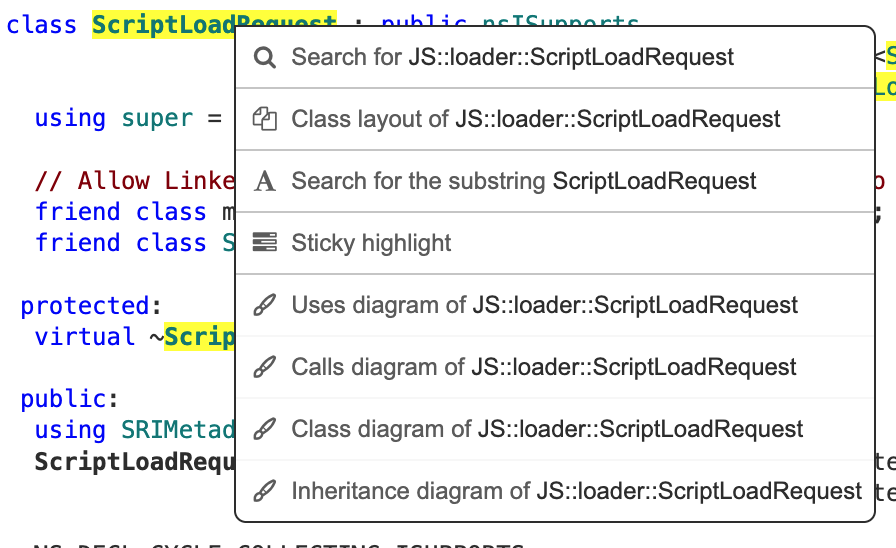Click the 'protected' keyword in the code
This screenshot has width=896, height=548.
[x=84, y=306]
